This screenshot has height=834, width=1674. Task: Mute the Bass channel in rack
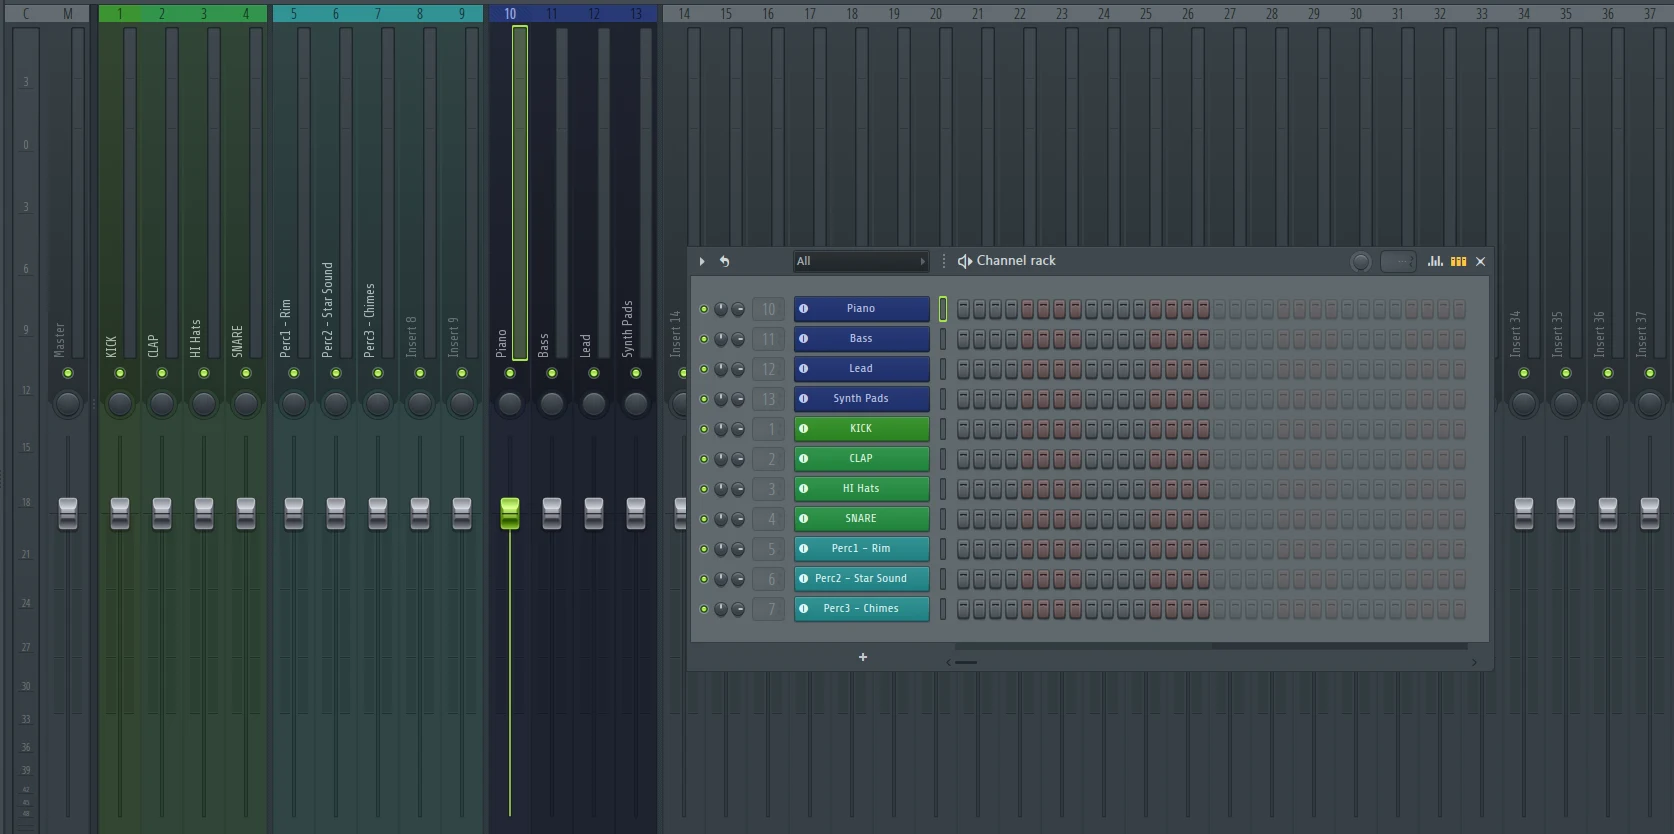[x=704, y=339]
